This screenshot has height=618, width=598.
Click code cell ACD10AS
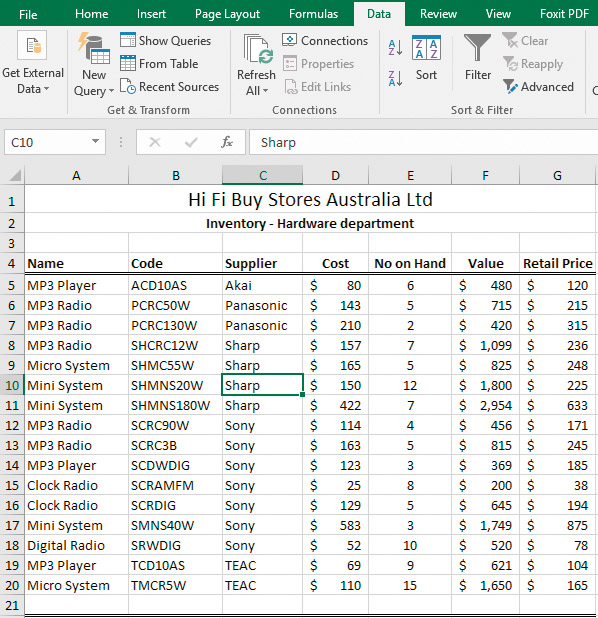tap(175, 285)
